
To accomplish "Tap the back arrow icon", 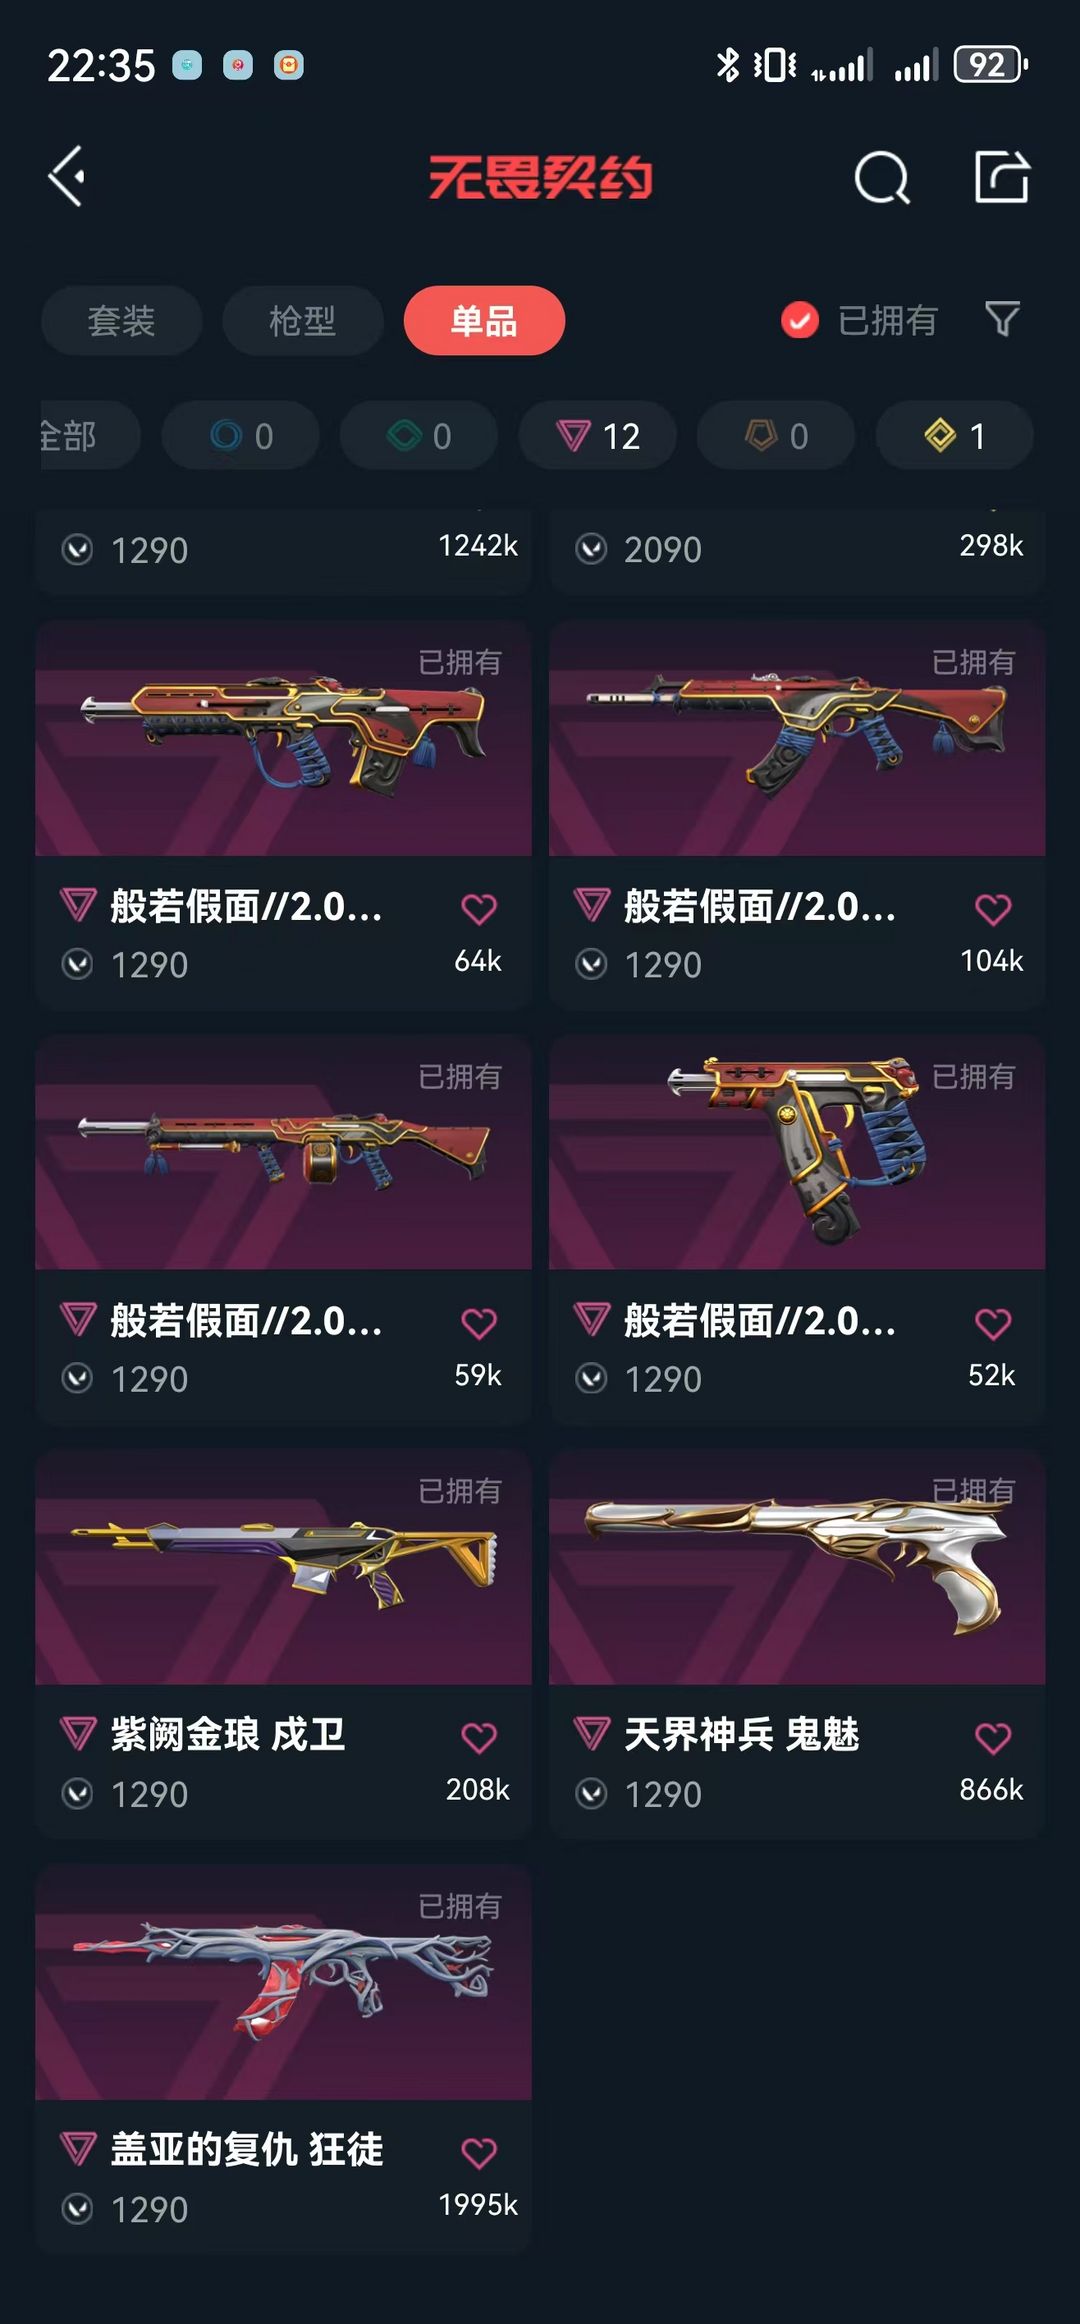I will click(67, 177).
